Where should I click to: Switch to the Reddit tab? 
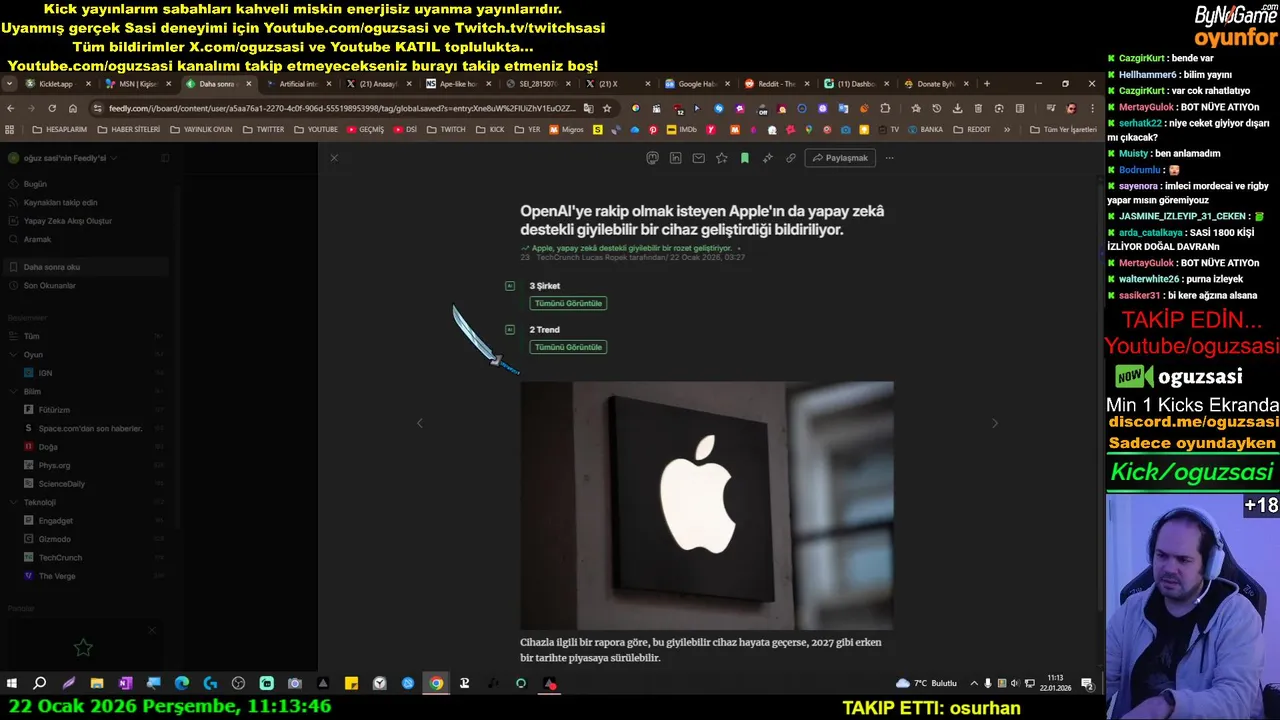(x=777, y=84)
